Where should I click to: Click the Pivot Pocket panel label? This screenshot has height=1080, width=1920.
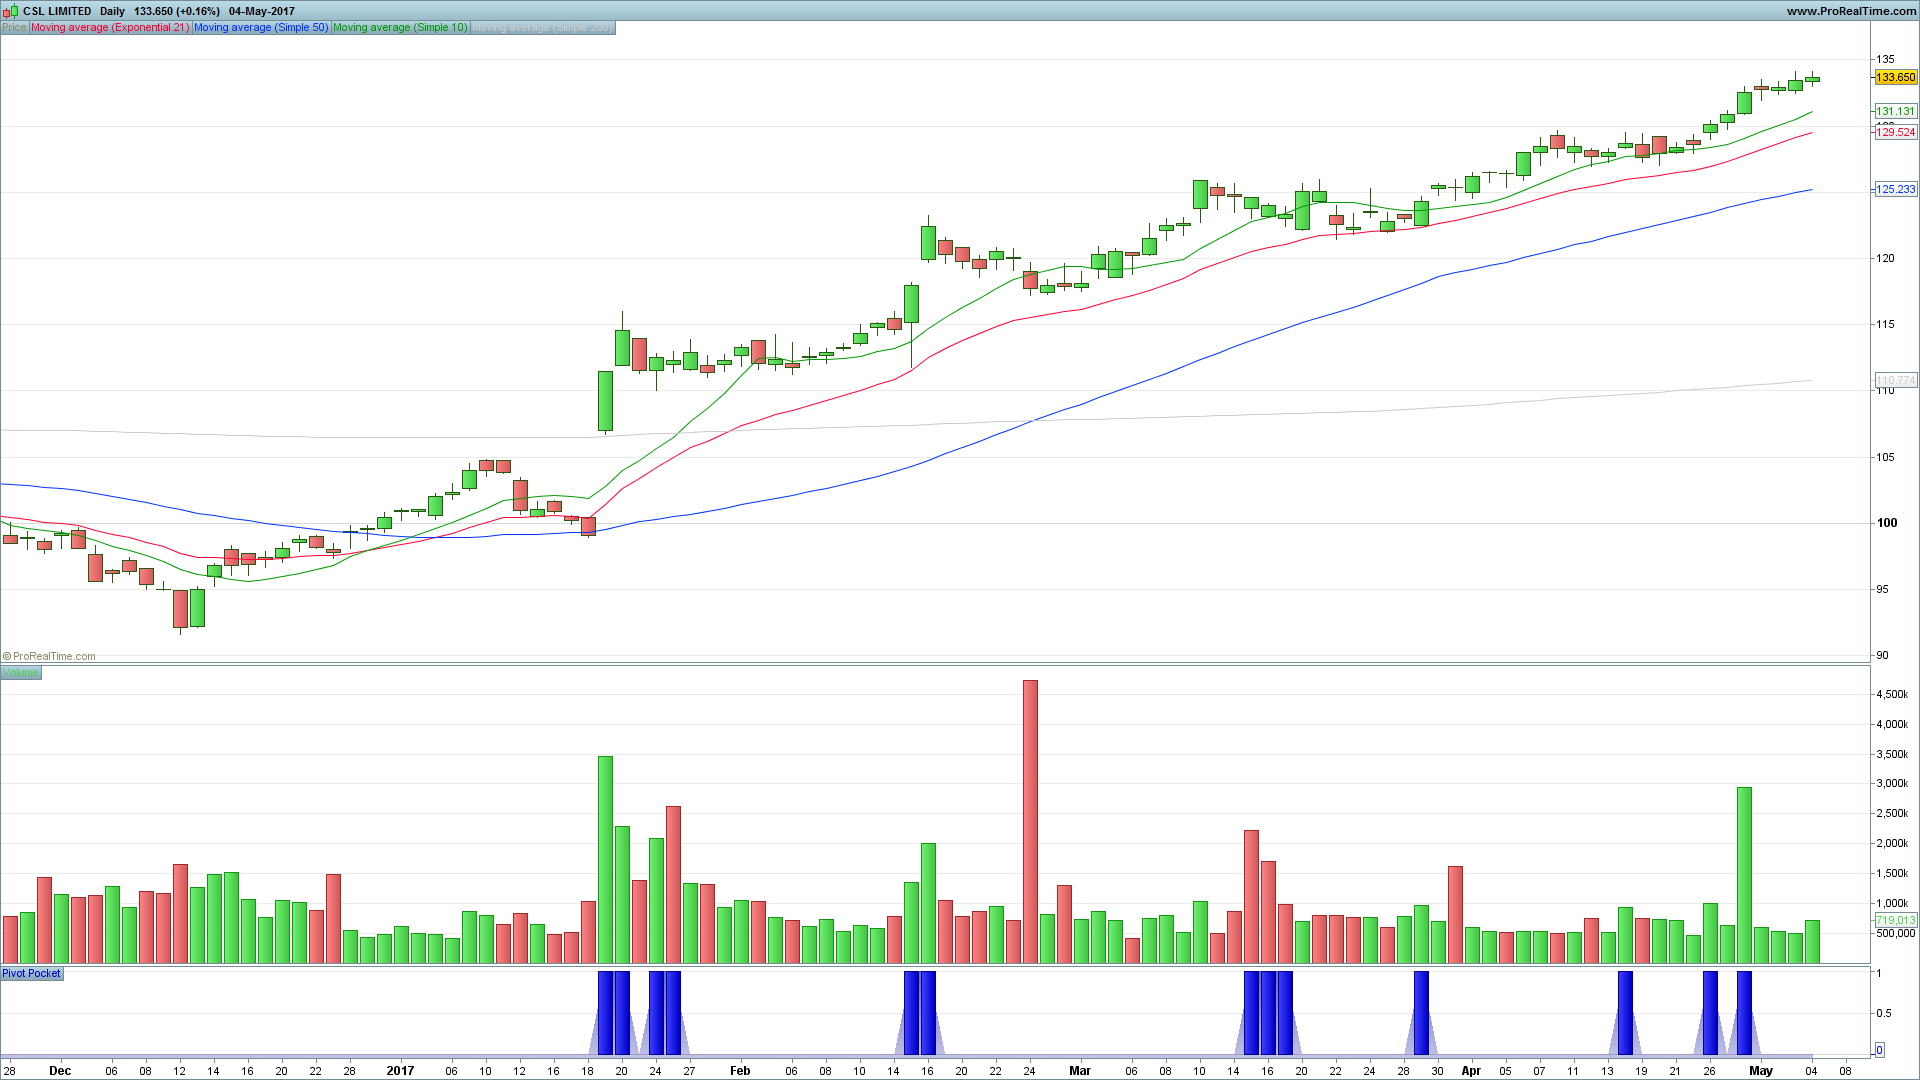(32, 973)
